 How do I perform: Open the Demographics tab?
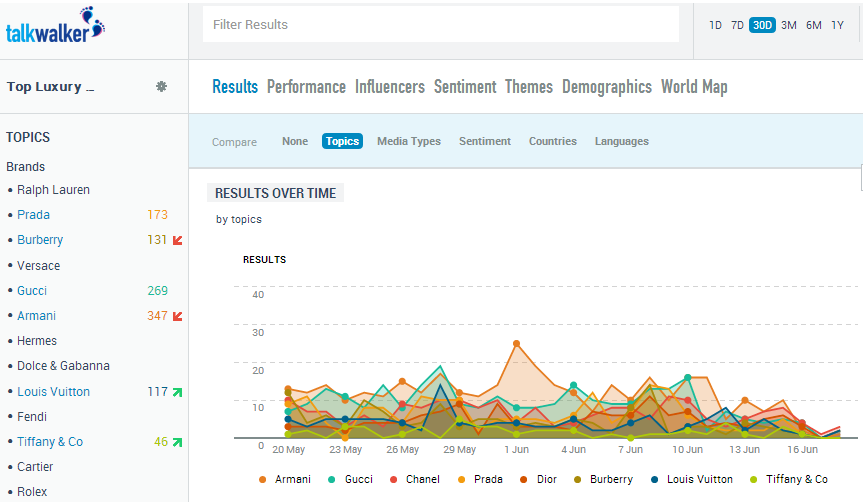click(x=607, y=87)
